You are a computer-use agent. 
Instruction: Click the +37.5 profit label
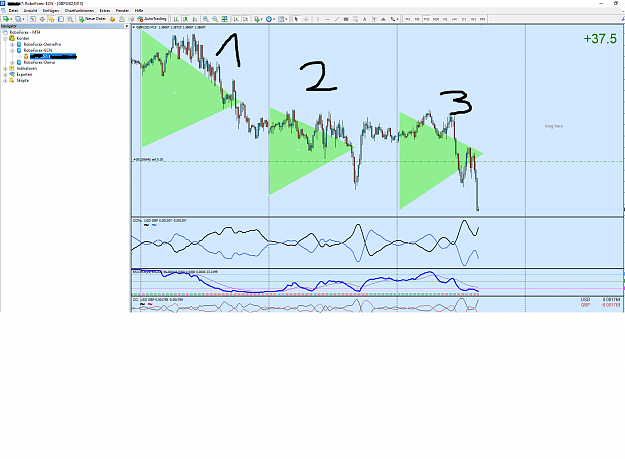coord(600,39)
